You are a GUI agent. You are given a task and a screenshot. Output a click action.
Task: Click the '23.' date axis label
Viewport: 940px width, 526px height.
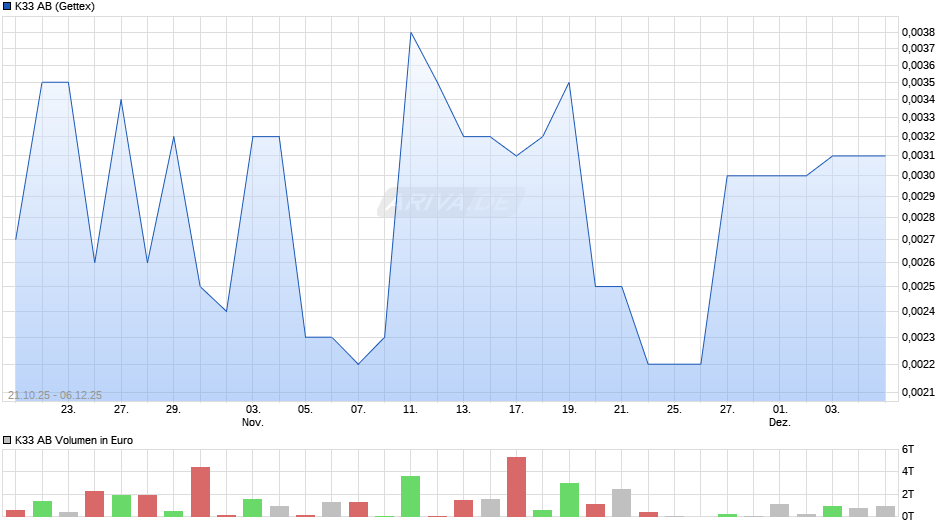[x=68, y=410]
